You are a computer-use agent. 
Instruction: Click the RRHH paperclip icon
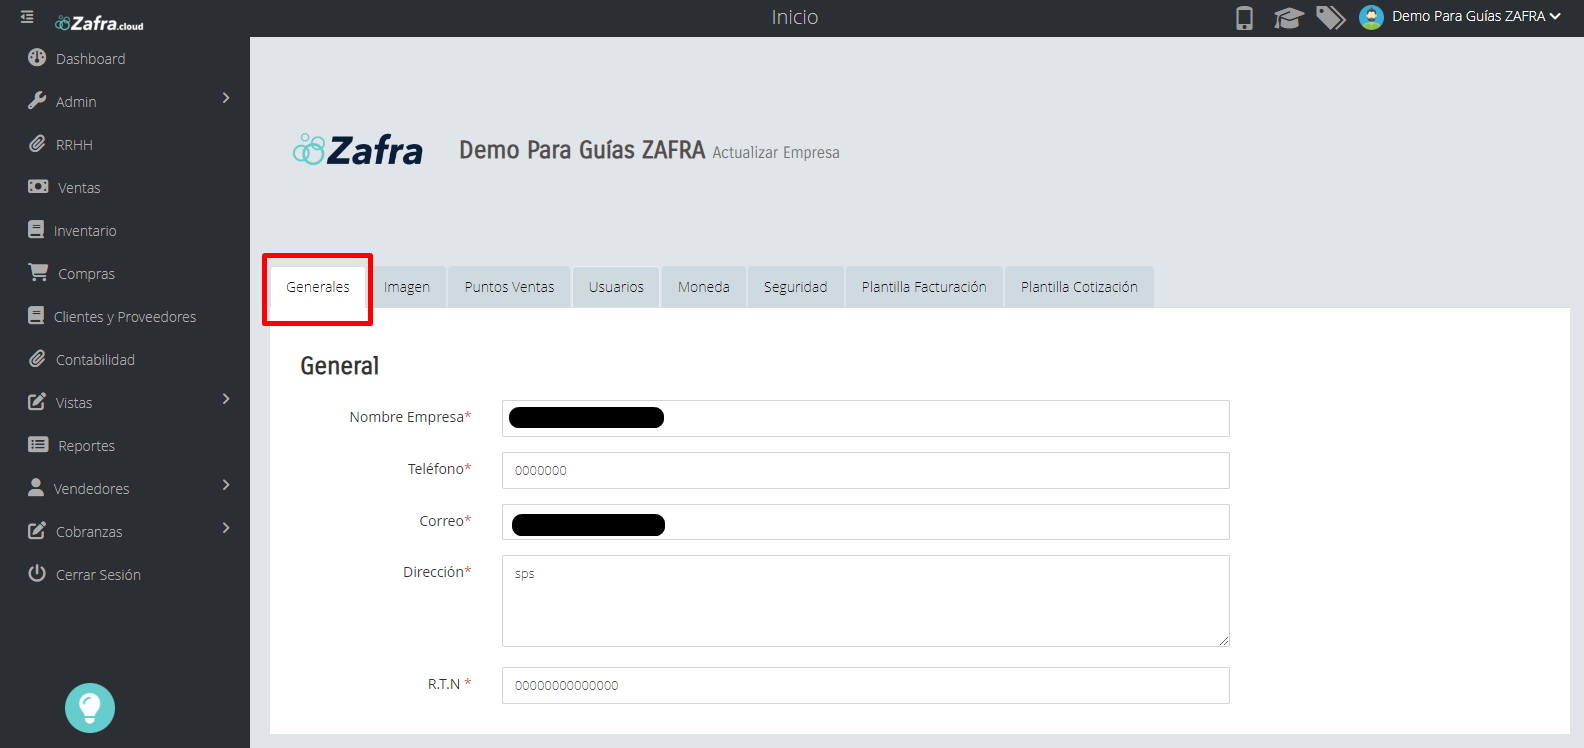point(37,144)
